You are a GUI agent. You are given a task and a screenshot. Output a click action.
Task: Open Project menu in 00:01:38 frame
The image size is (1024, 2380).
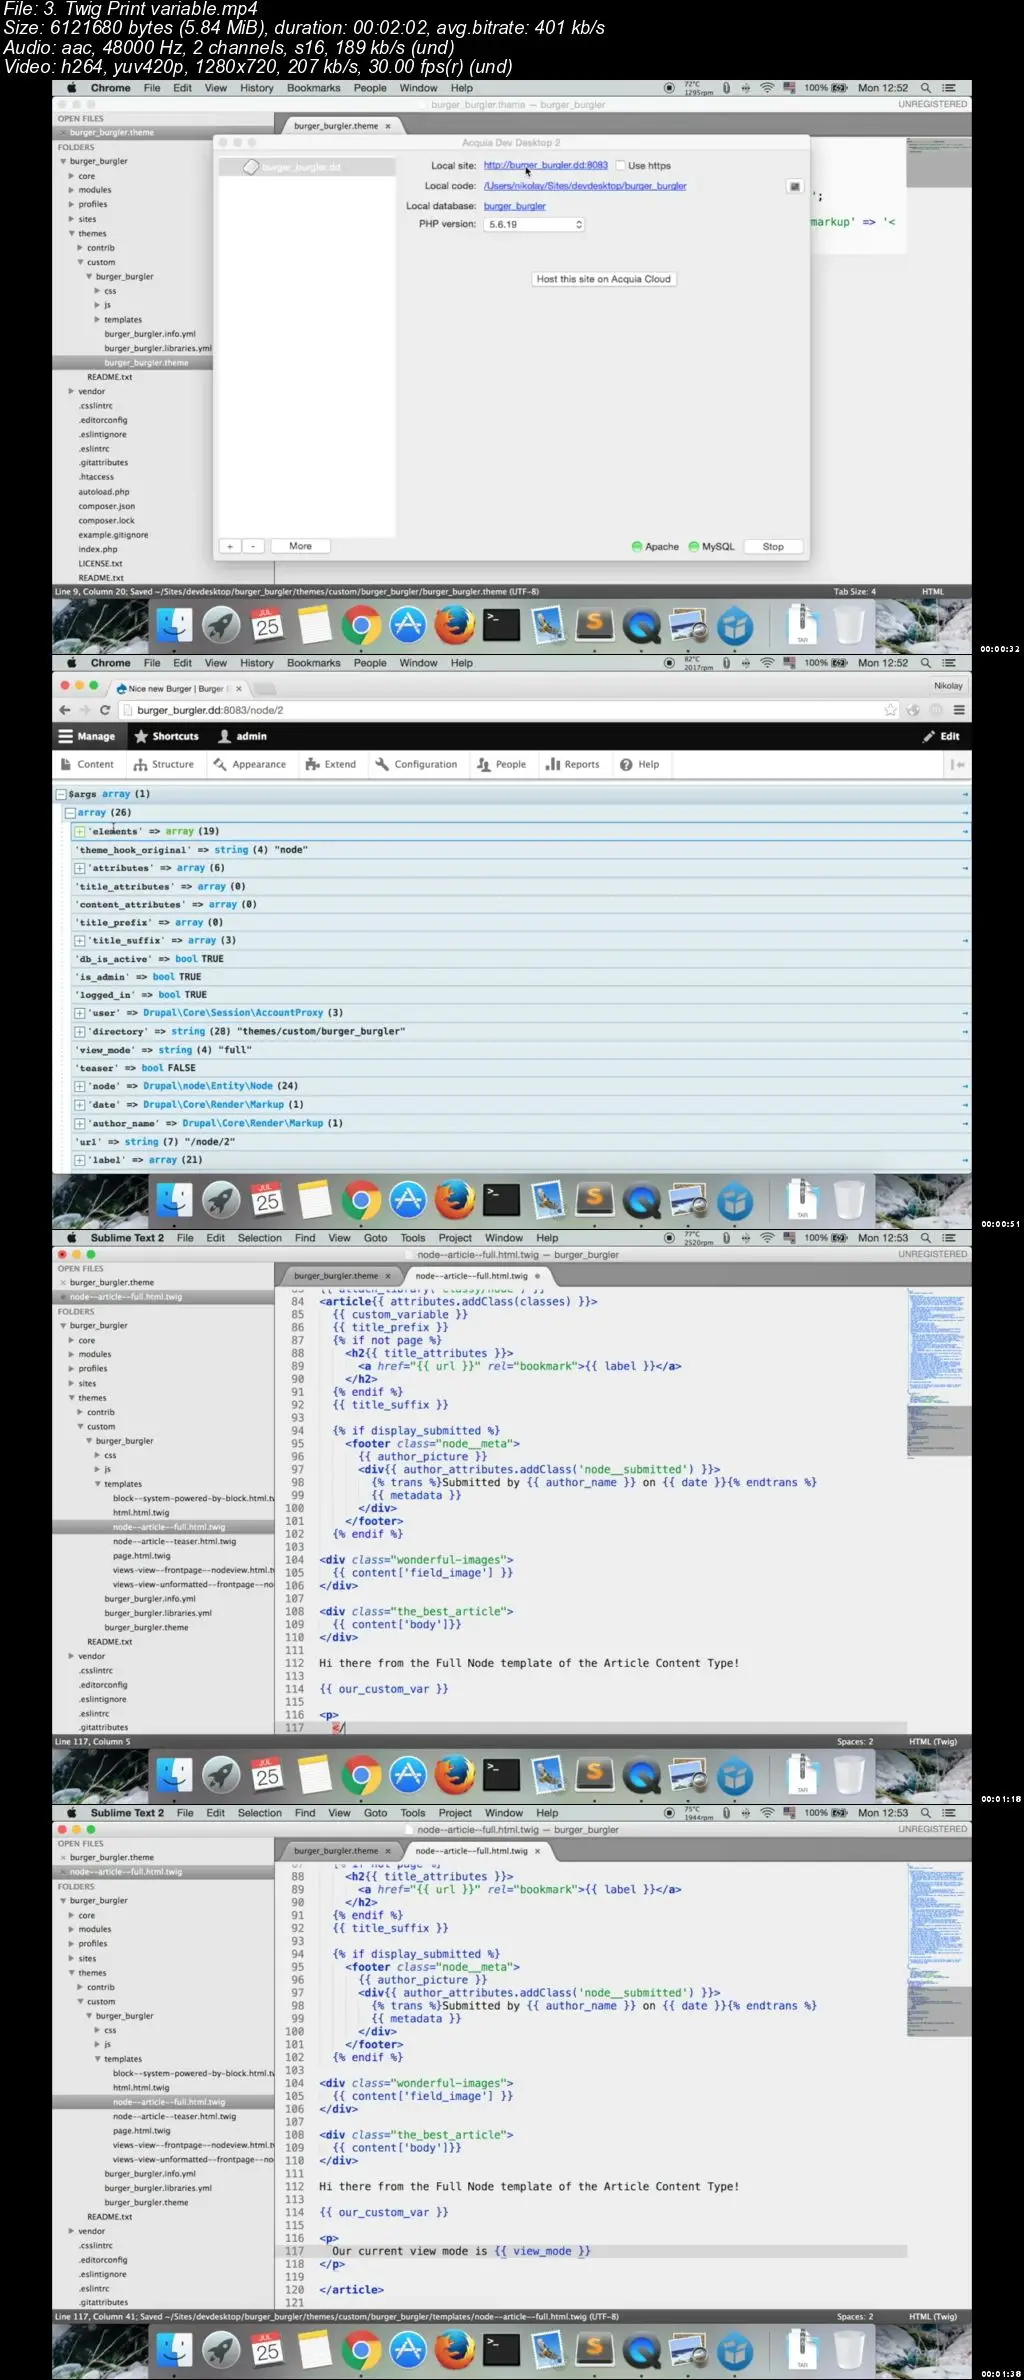click(x=455, y=1813)
